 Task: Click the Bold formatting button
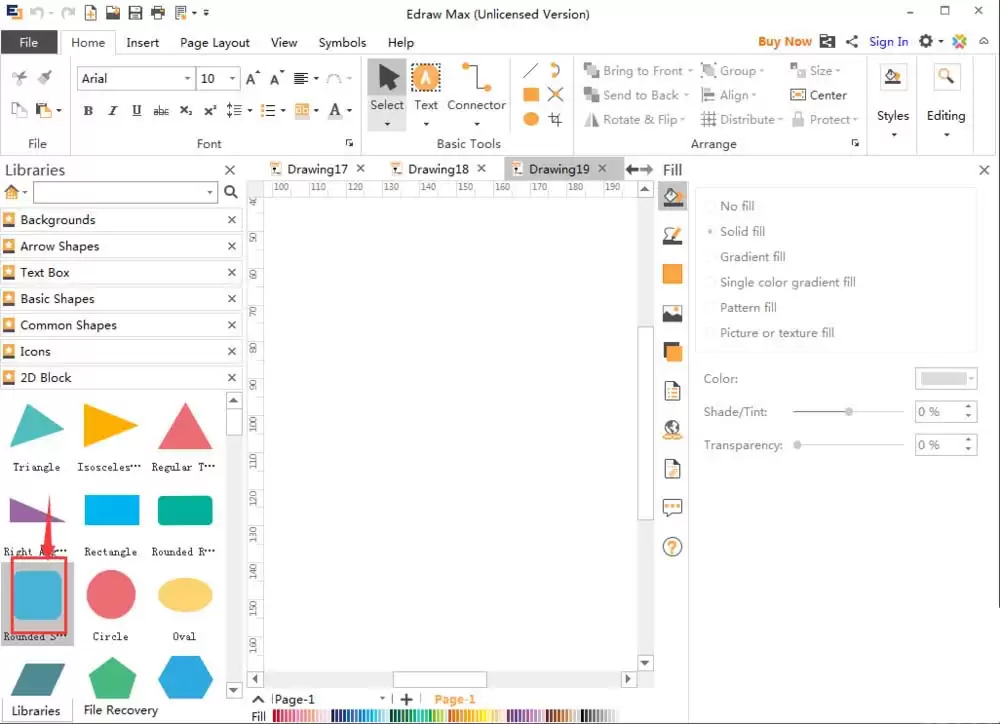(88, 110)
